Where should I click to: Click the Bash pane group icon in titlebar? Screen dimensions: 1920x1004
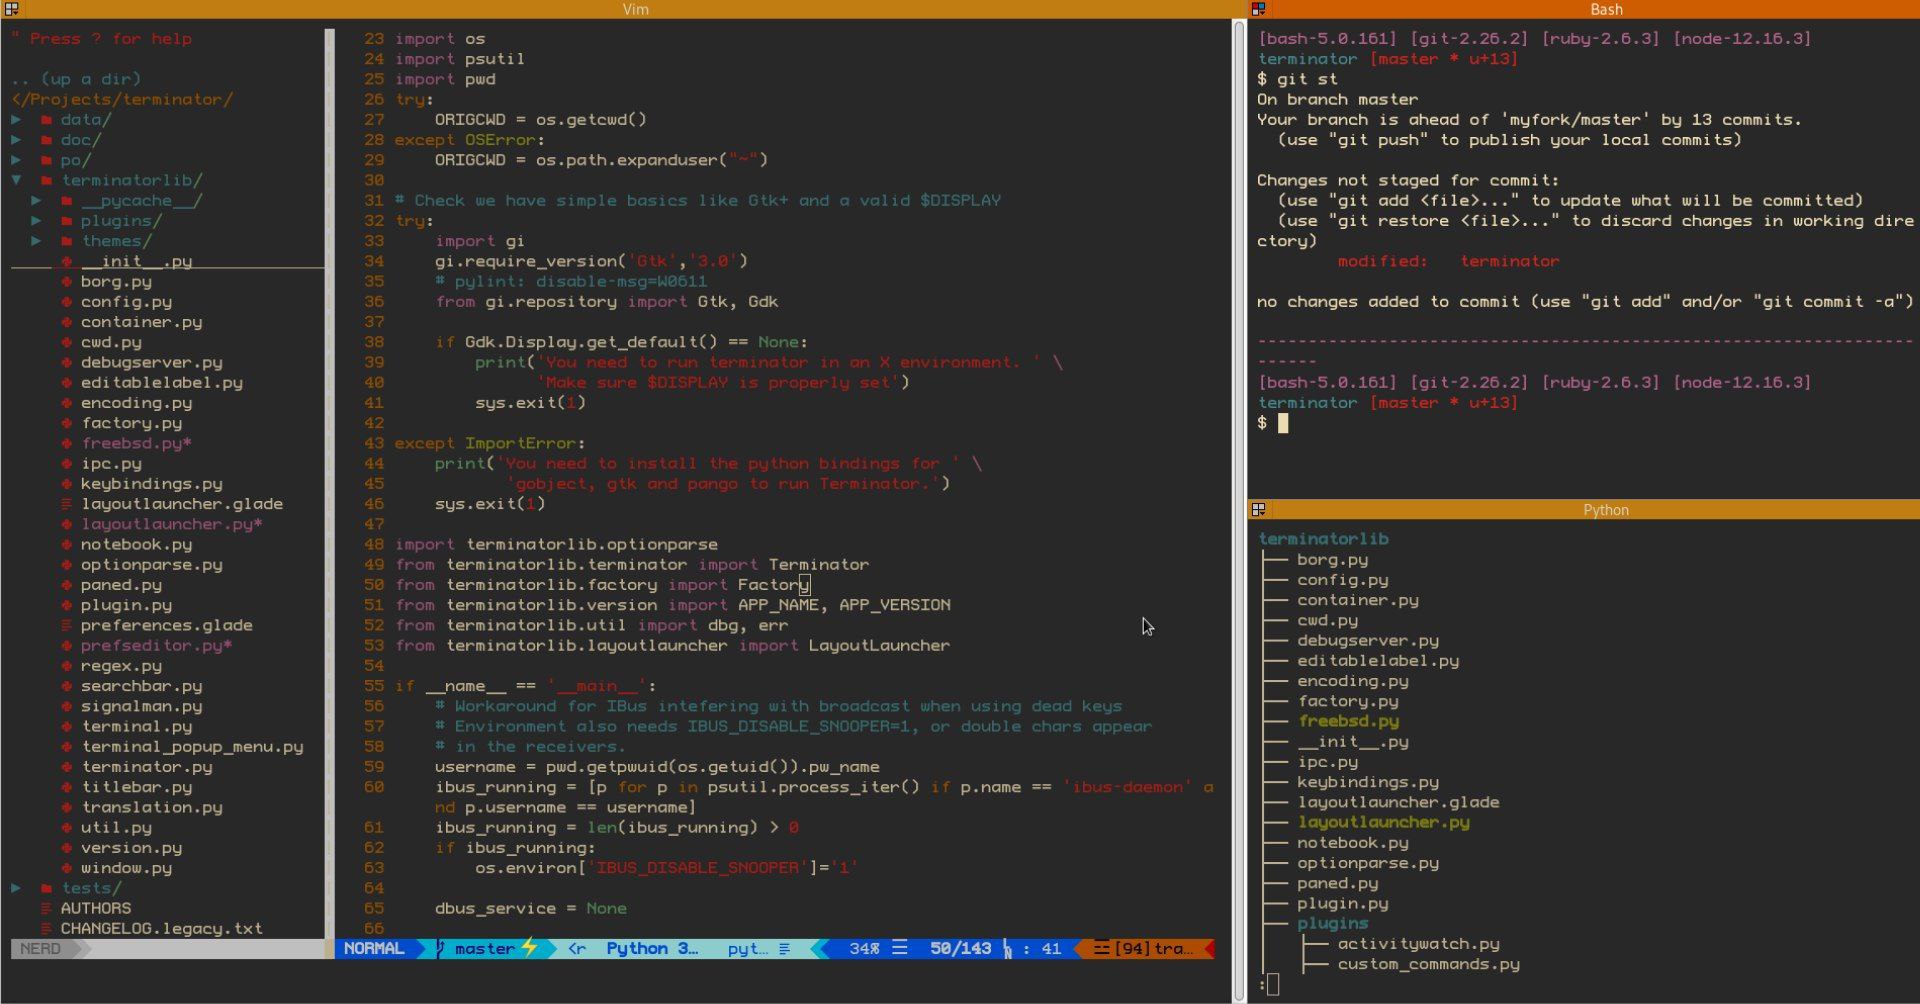coord(1258,9)
